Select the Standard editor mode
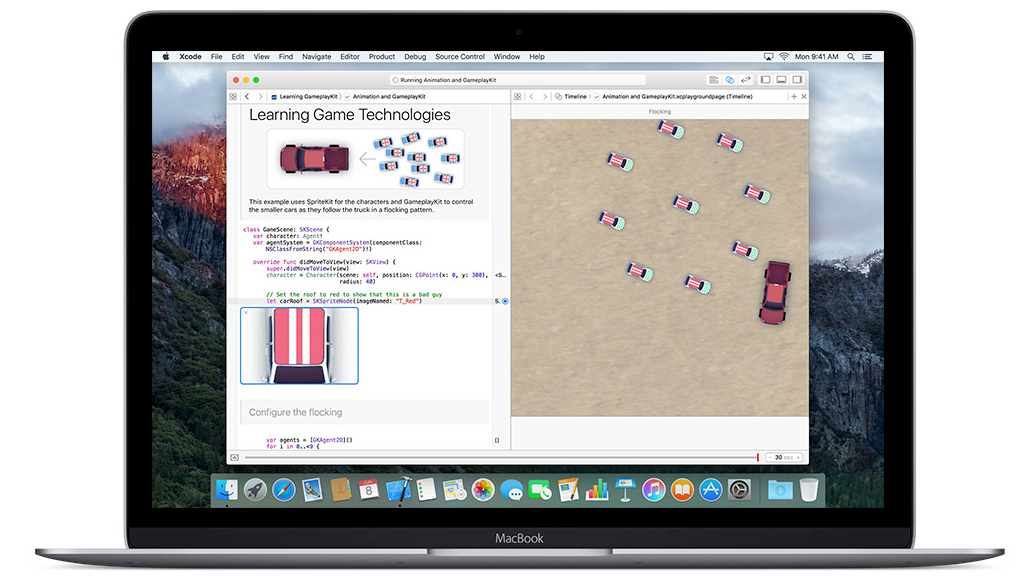1022x578 pixels. point(714,80)
